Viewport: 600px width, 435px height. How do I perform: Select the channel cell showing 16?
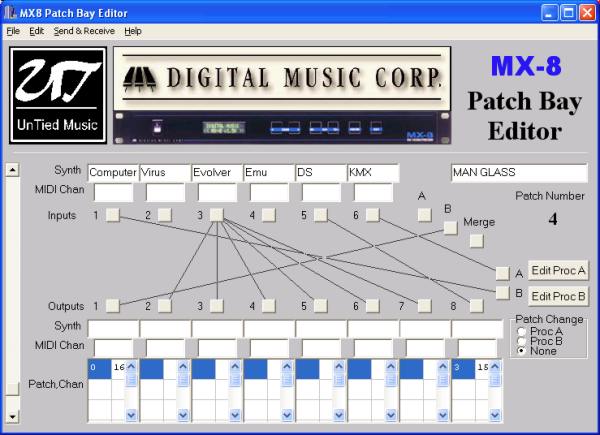click(x=119, y=369)
